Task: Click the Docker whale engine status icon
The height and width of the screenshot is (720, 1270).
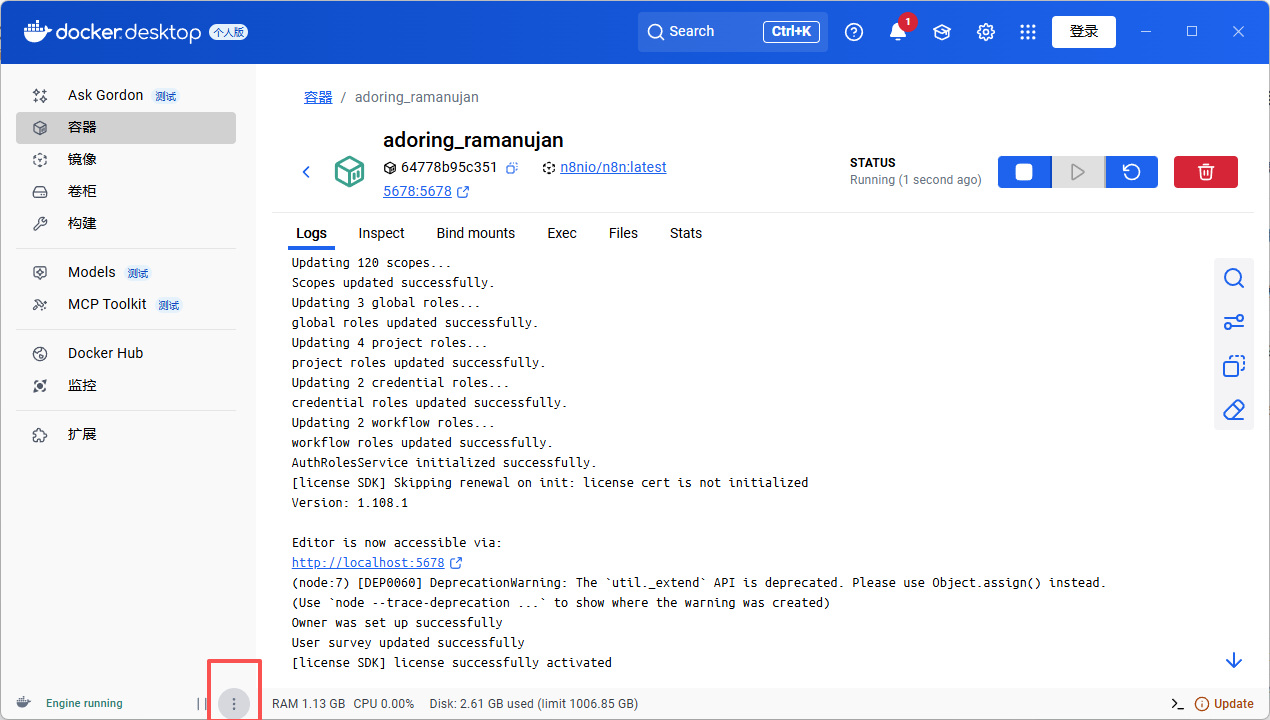Action: coord(24,703)
